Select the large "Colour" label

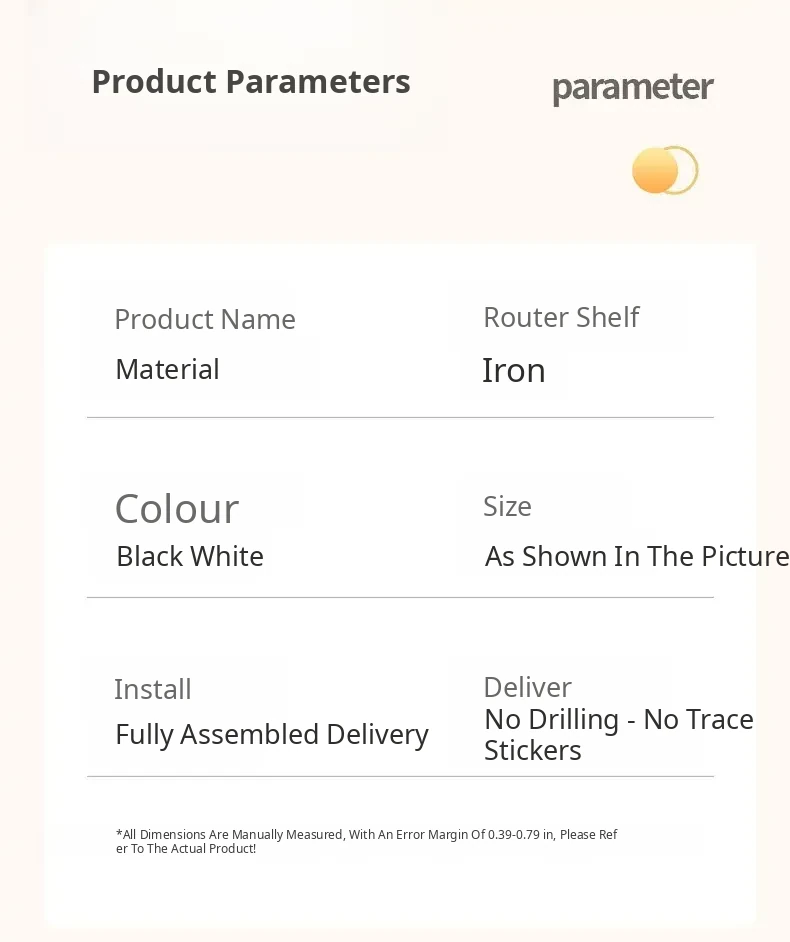pyautogui.click(x=177, y=509)
